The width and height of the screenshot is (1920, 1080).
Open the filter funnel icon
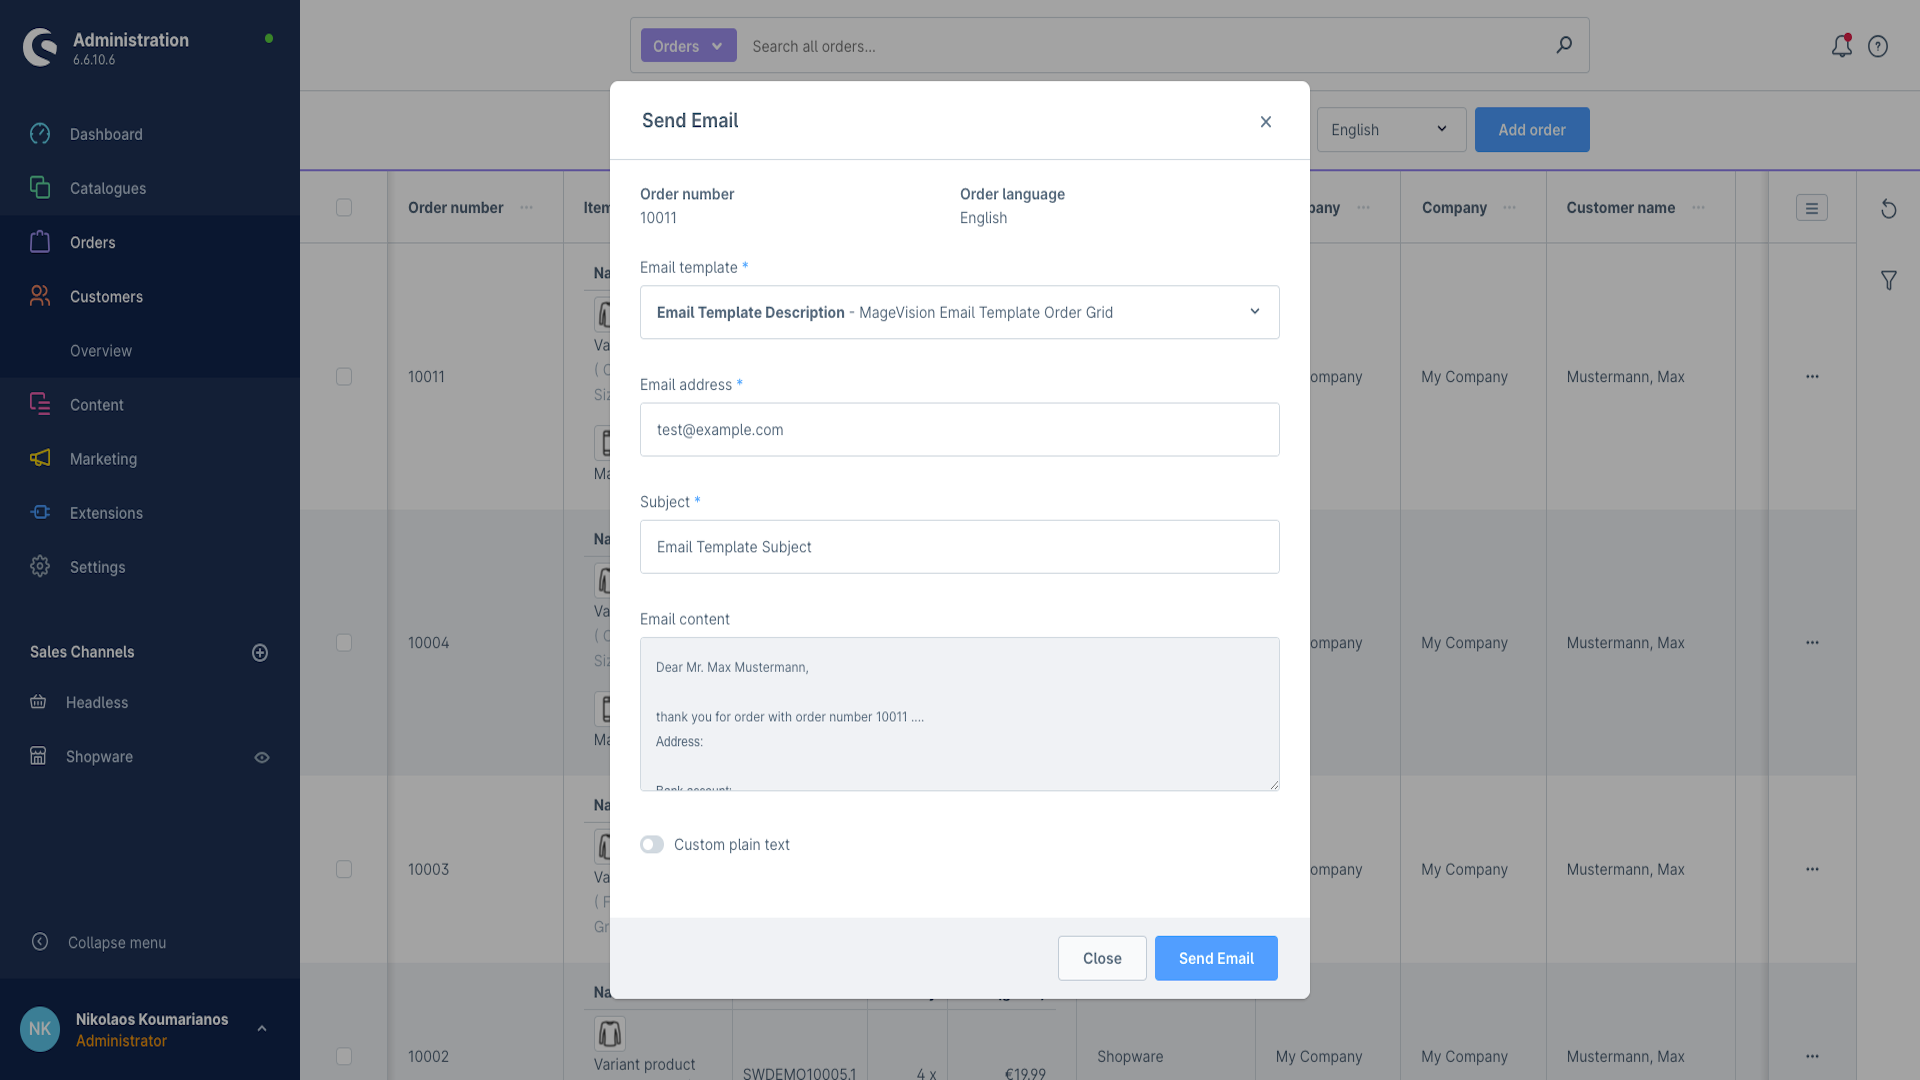coord(1888,281)
